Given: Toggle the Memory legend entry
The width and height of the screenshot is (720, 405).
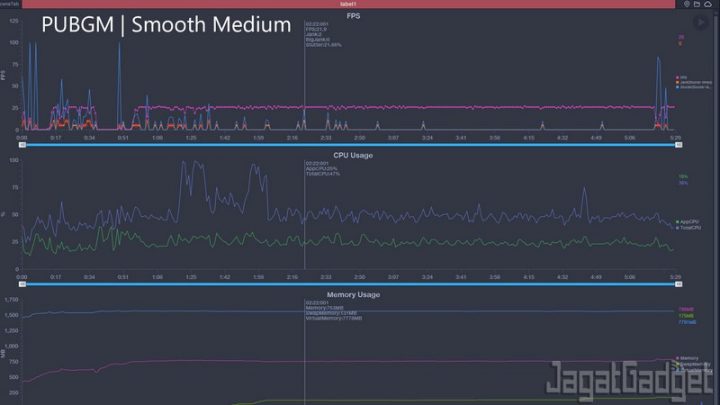Looking at the screenshot, I should [x=687, y=358].
